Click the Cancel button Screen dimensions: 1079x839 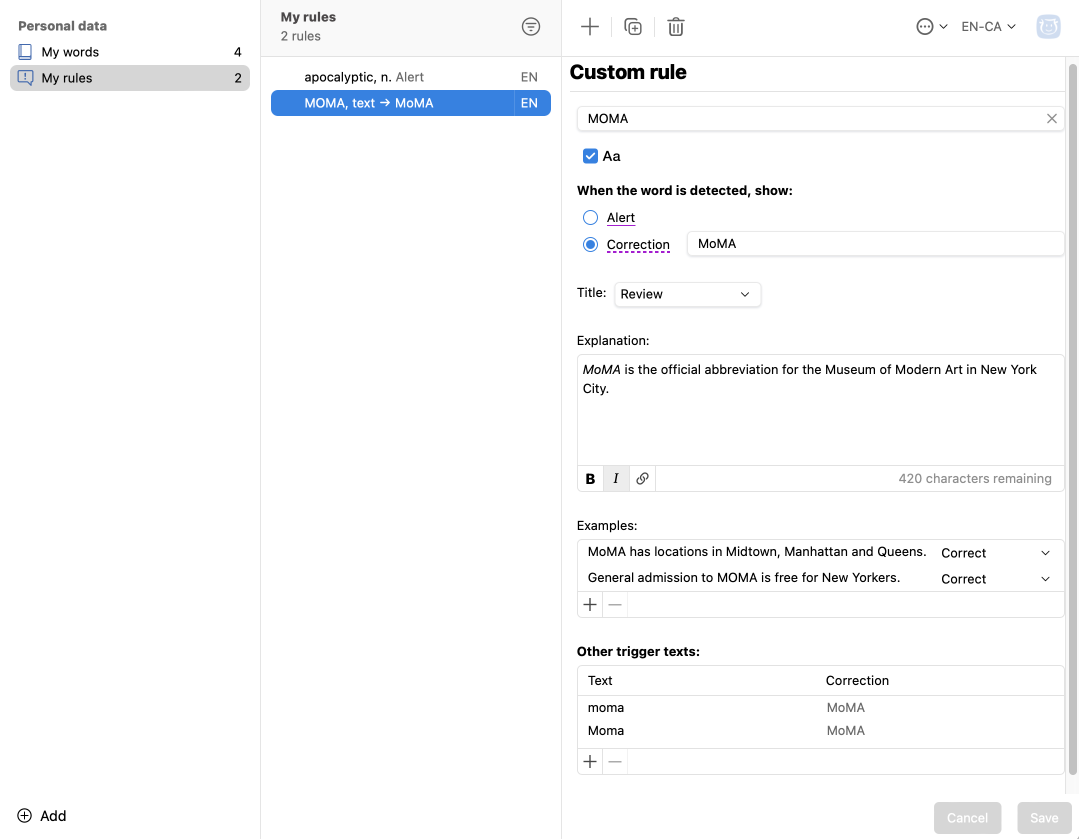967,817
